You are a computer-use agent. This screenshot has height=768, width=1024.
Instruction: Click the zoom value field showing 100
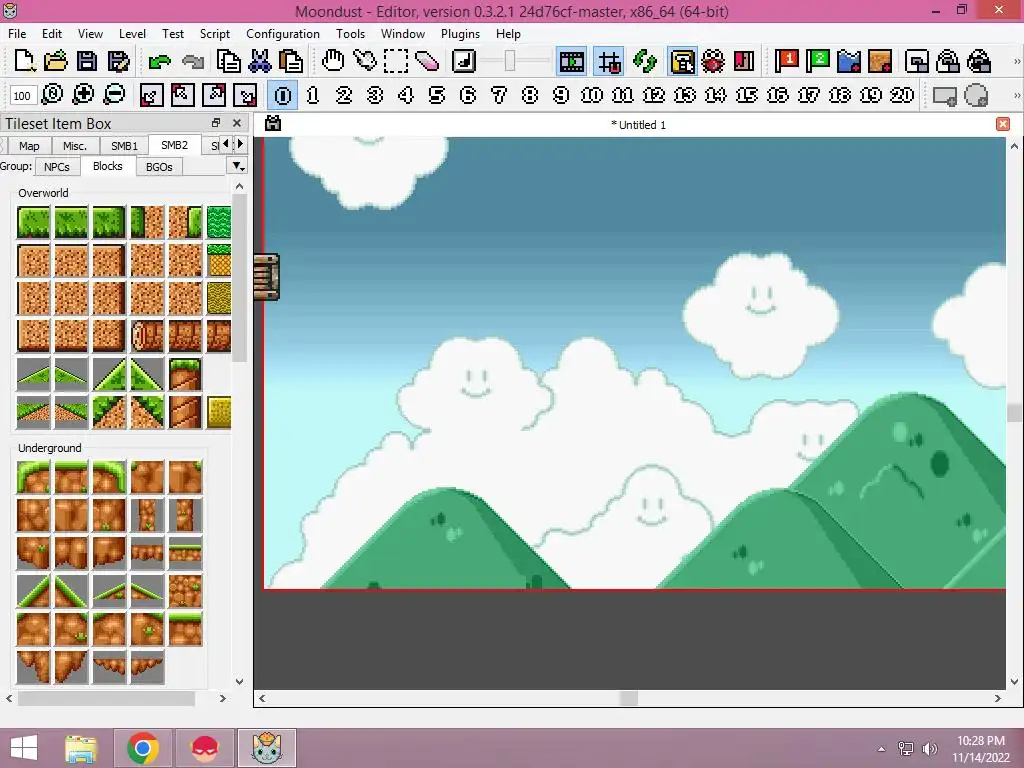[22, 95]
